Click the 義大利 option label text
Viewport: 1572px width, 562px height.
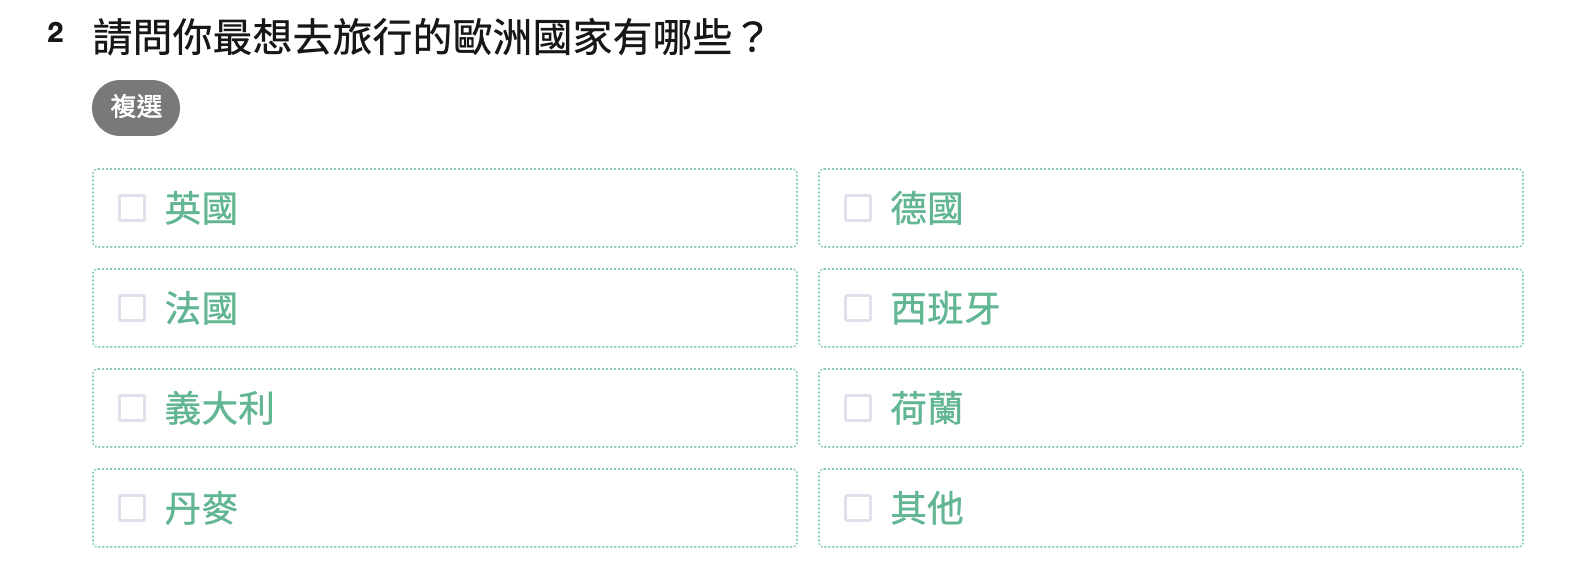coord(219,409)
